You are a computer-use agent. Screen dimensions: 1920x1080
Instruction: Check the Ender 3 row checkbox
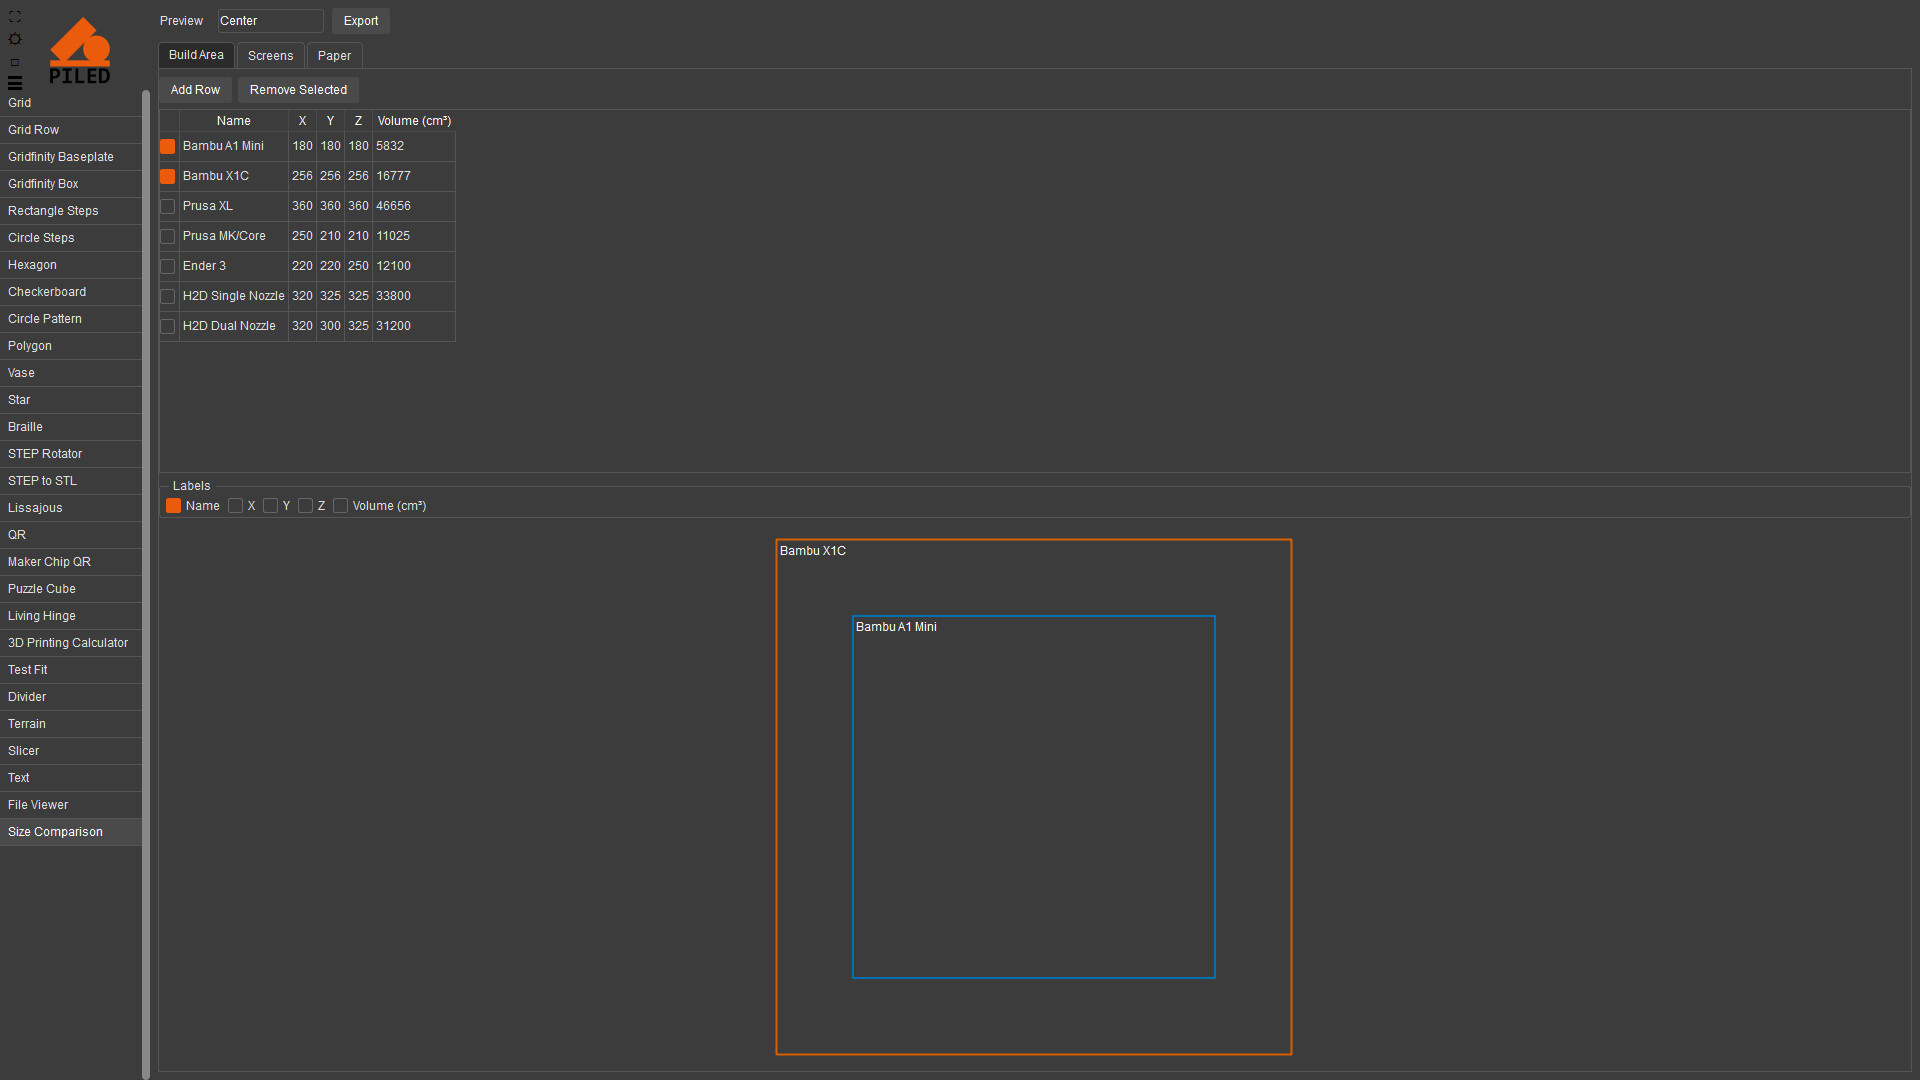pos(168,267)
